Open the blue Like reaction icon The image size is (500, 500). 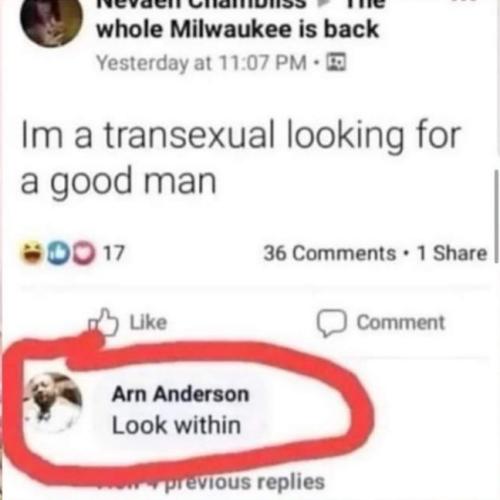[x=60, y=254]
